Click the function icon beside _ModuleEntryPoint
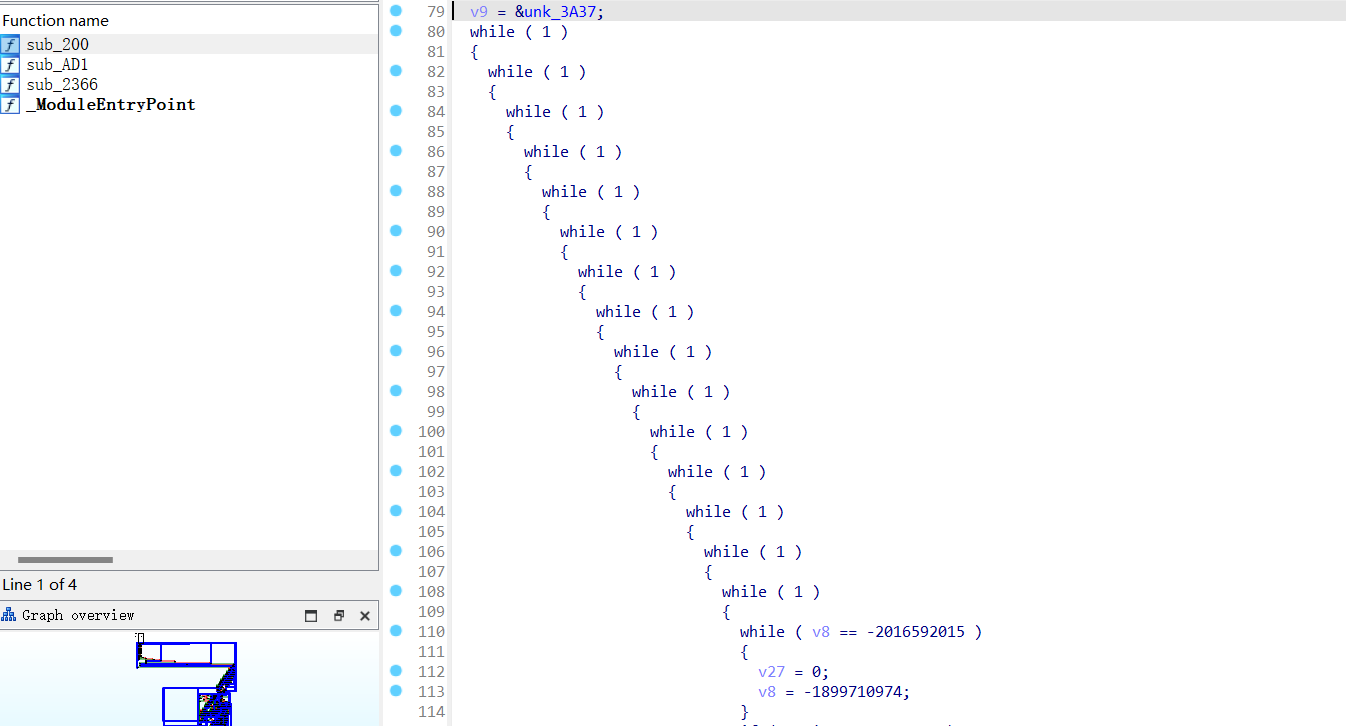Viewport: 1346px width, 726px height. [x=10, y=104]
